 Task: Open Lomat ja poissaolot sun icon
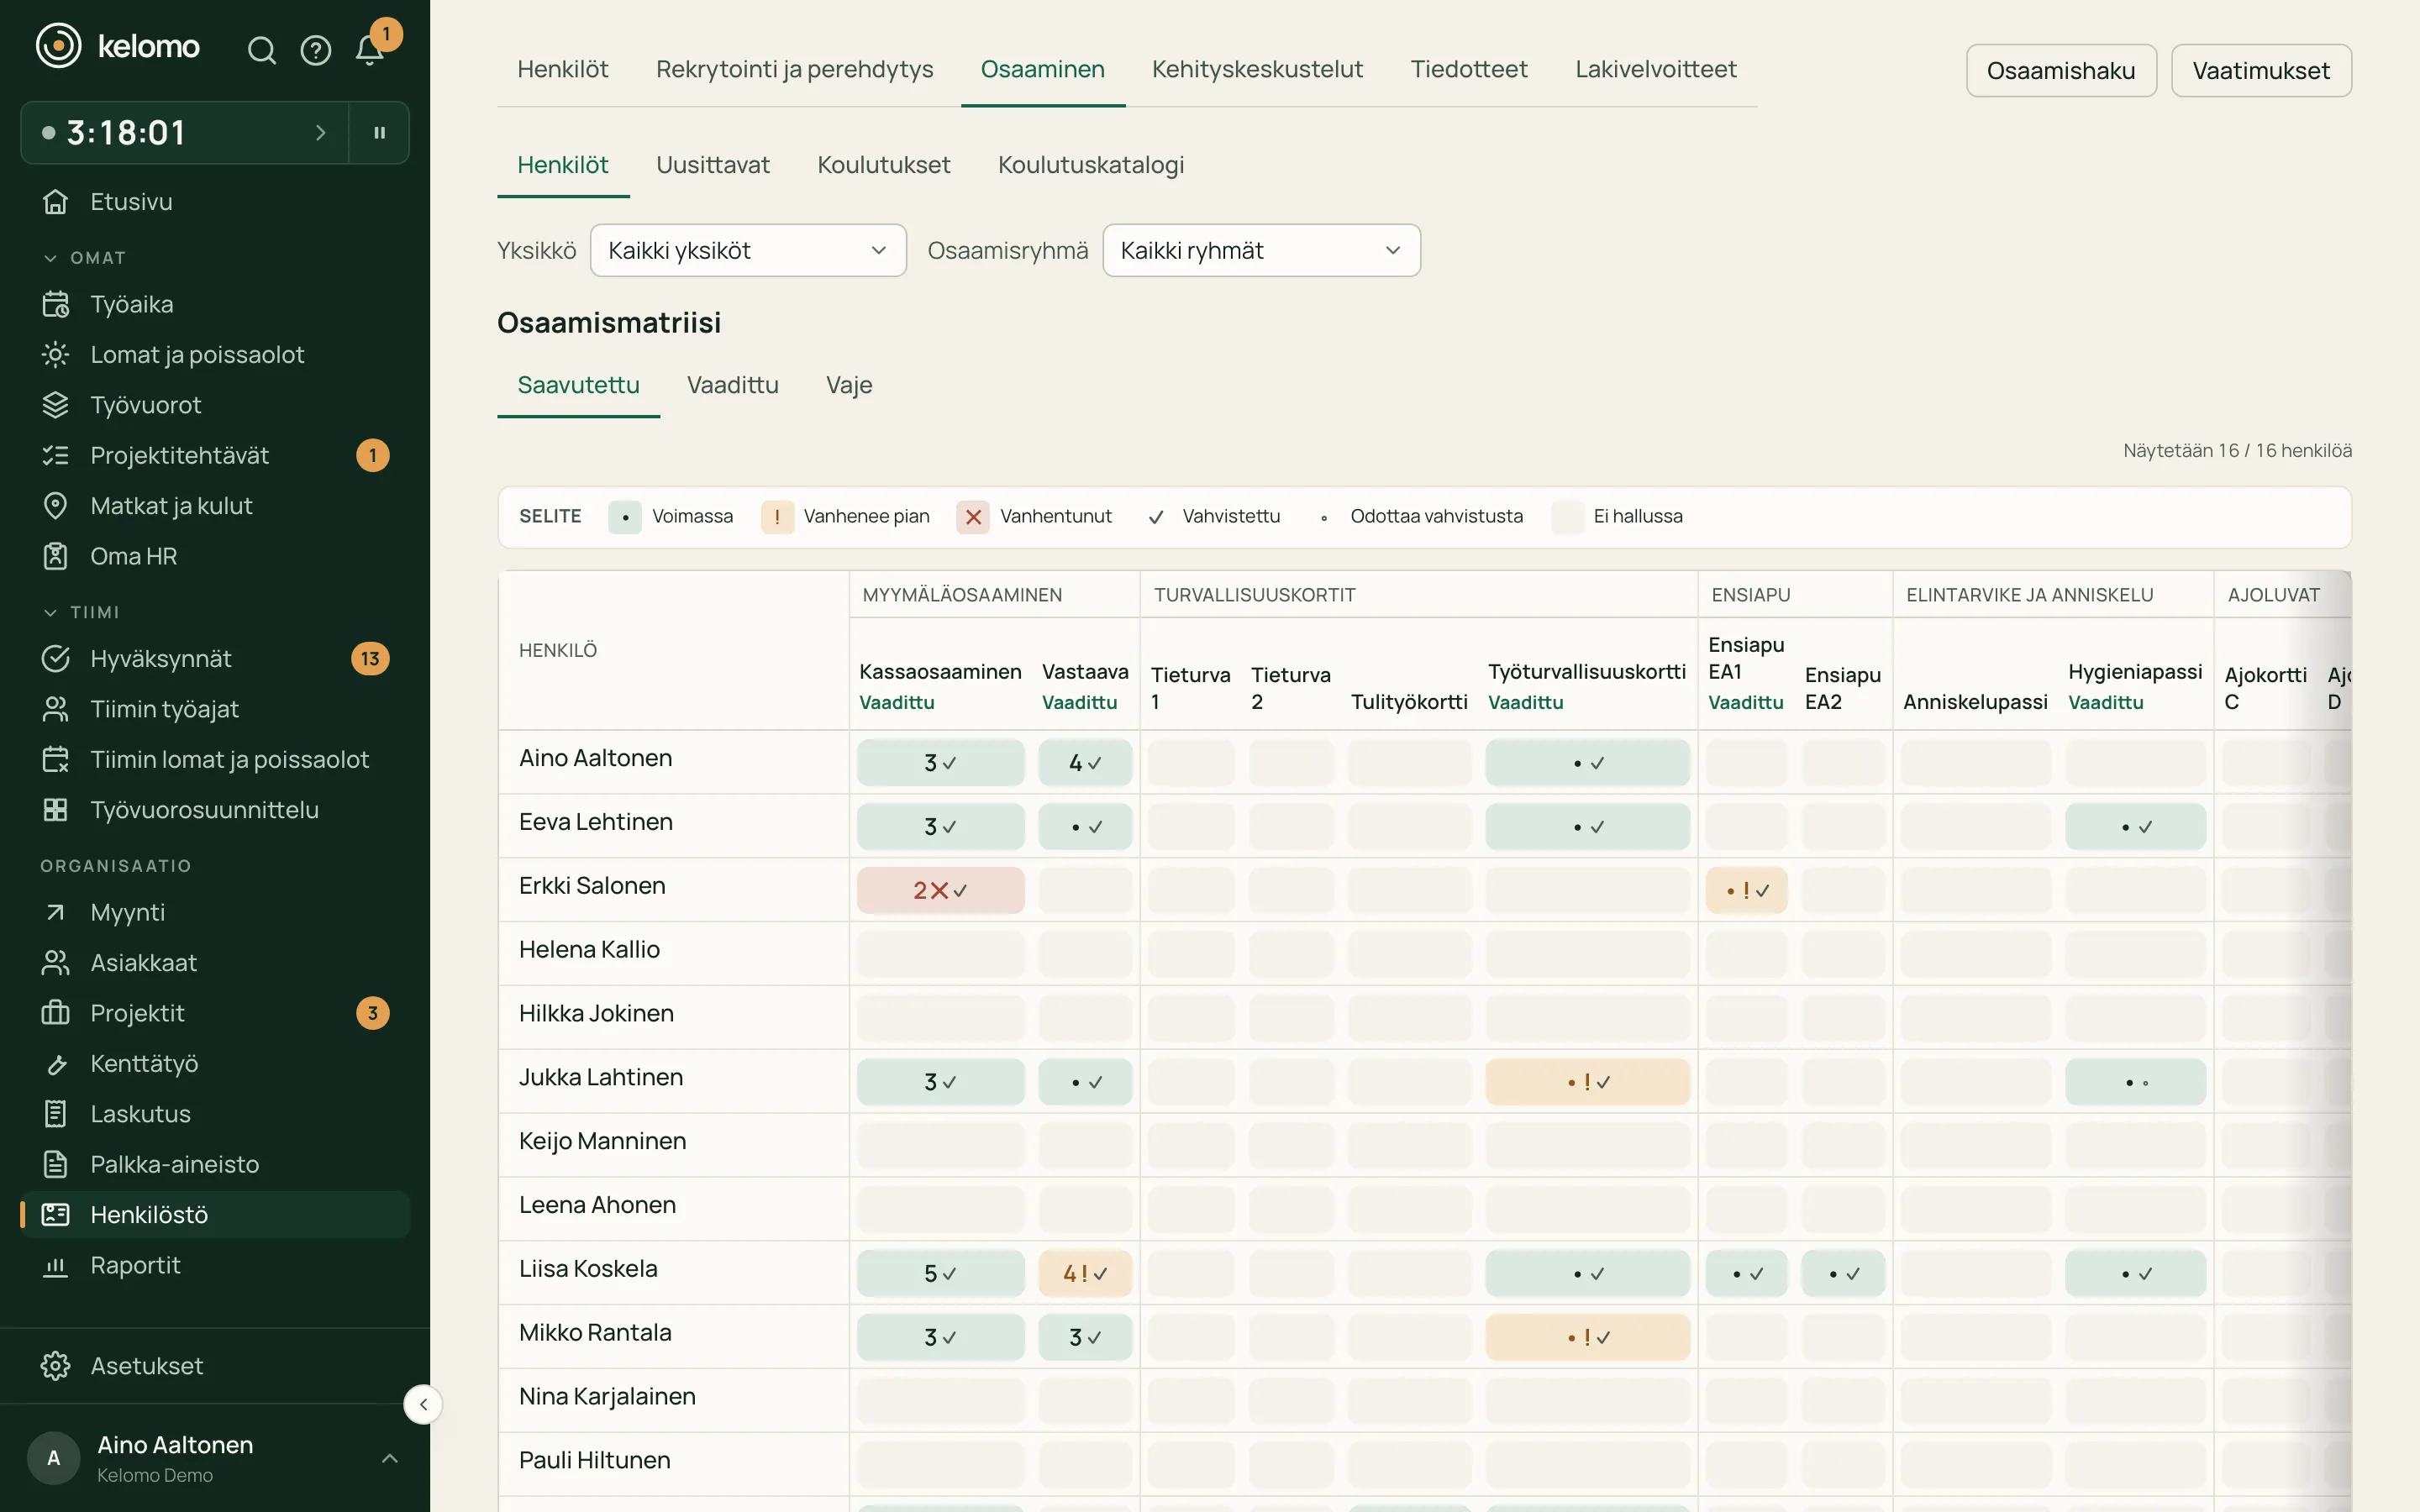56,355
